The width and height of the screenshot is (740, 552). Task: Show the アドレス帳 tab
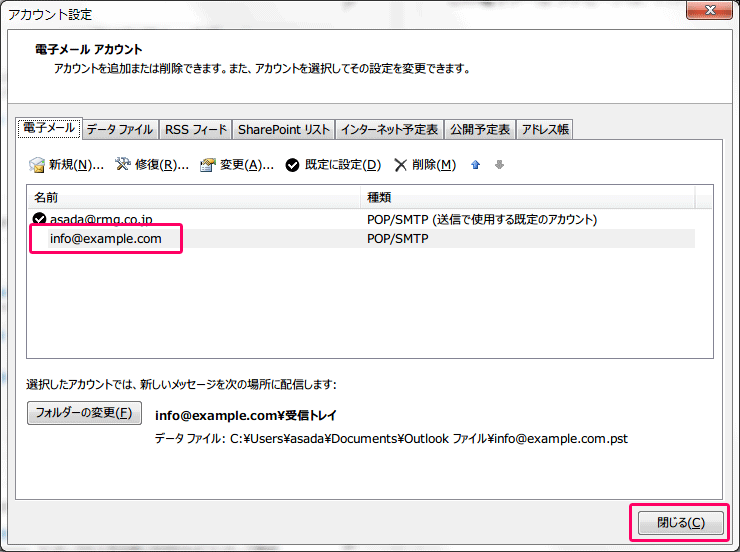[x=545, y=129]
